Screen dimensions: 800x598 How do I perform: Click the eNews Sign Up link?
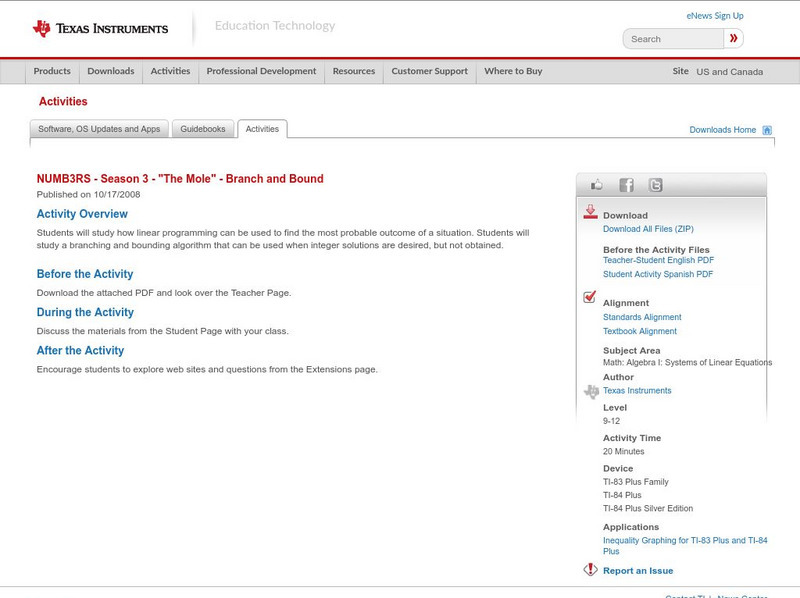pos(715,16)
